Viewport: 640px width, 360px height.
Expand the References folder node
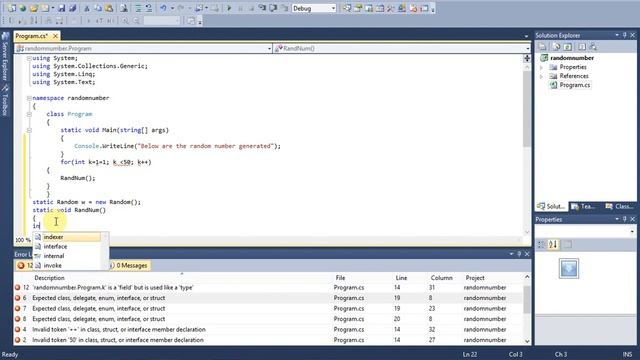click(542, 76)
